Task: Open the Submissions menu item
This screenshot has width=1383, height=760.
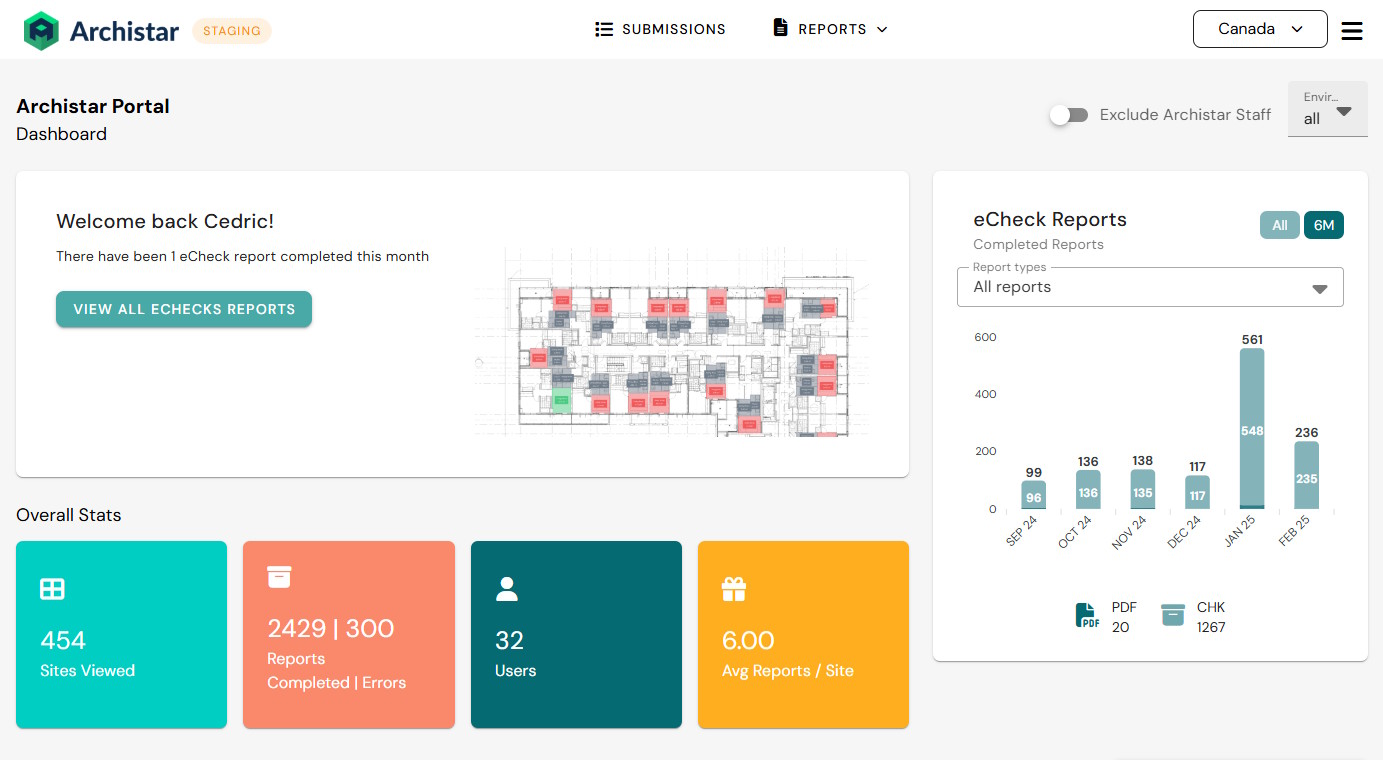Action: (x=660, y=29)
